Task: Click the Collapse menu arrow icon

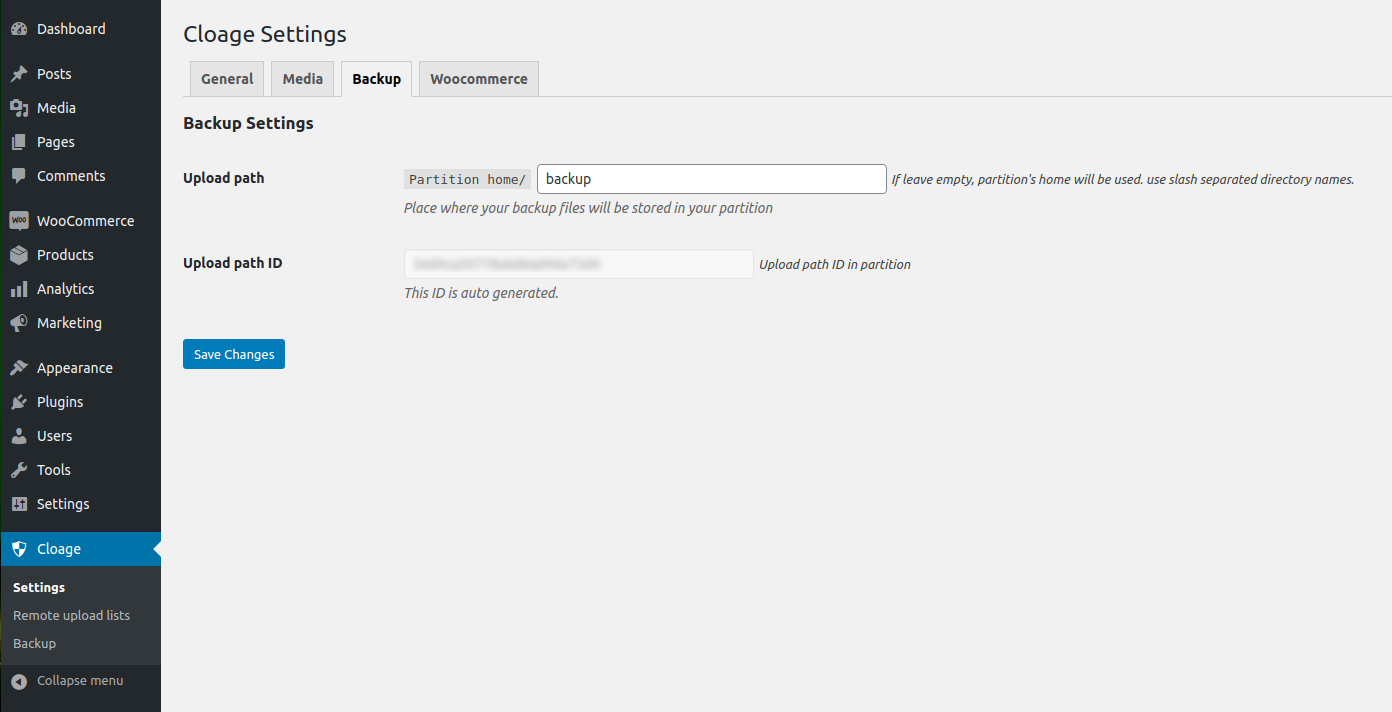Action: [x=19, y=681]
